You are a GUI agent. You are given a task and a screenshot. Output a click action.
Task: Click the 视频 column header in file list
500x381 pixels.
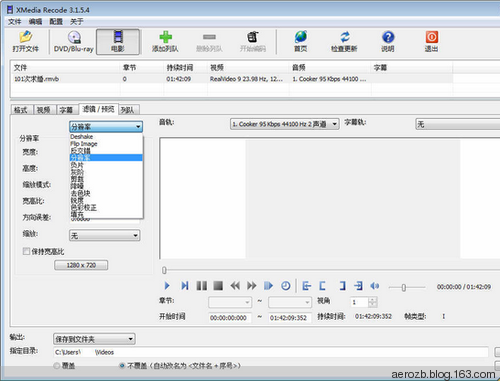coord(248,67)
